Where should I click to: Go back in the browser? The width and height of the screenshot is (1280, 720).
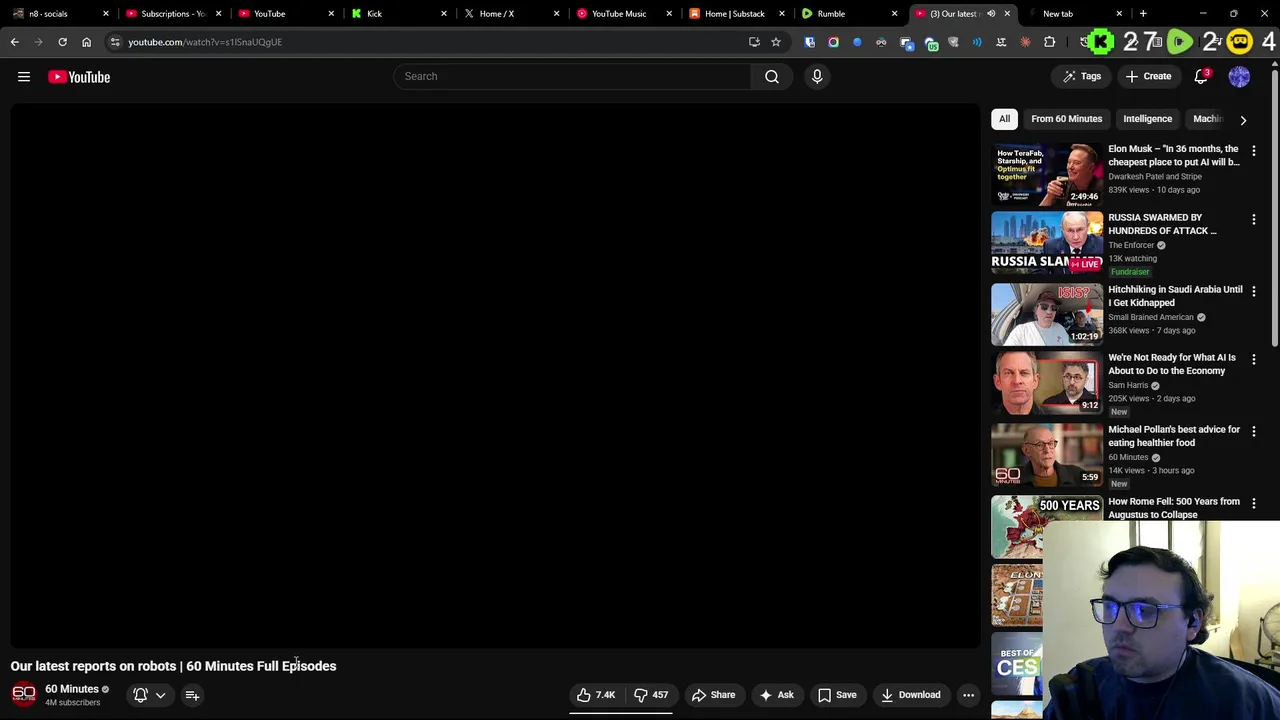14,42
